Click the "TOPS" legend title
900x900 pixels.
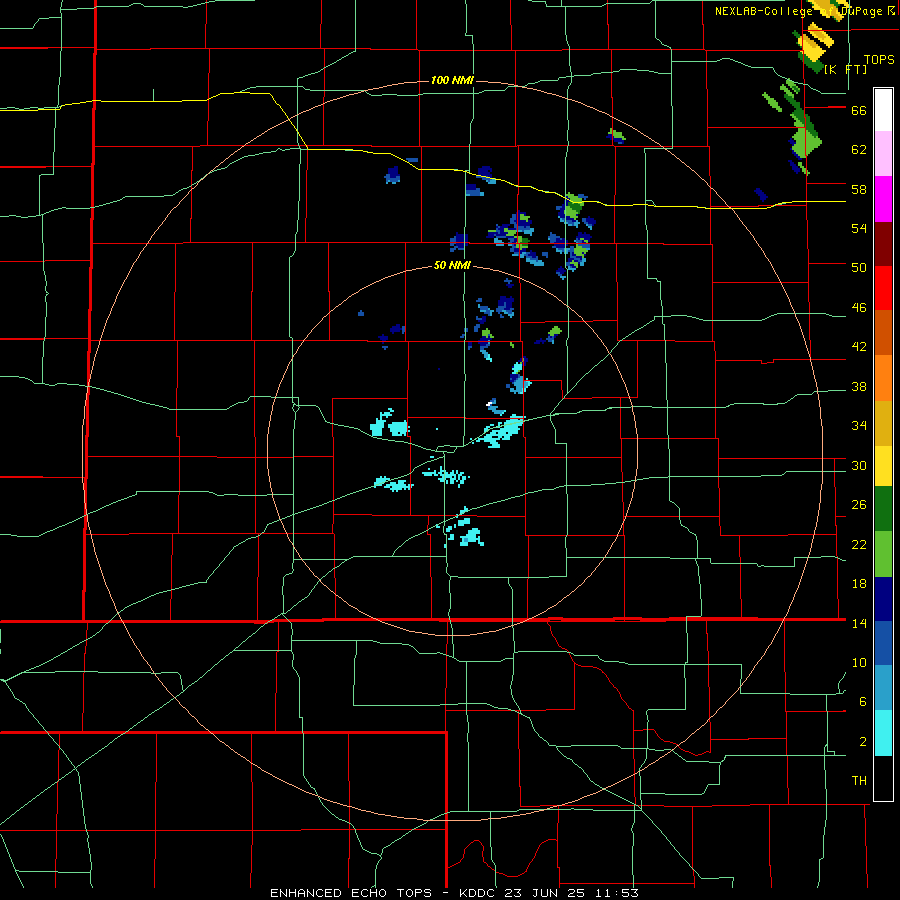879,60
